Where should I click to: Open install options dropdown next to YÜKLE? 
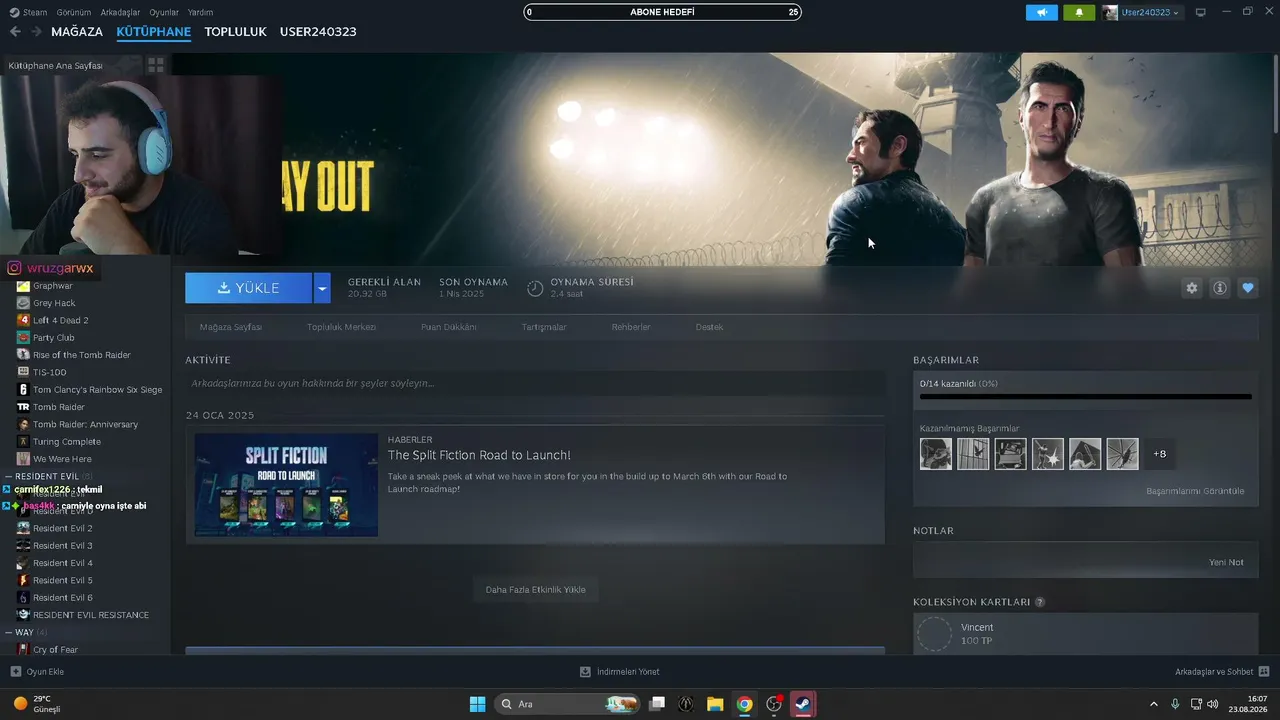tap(322, 288)
